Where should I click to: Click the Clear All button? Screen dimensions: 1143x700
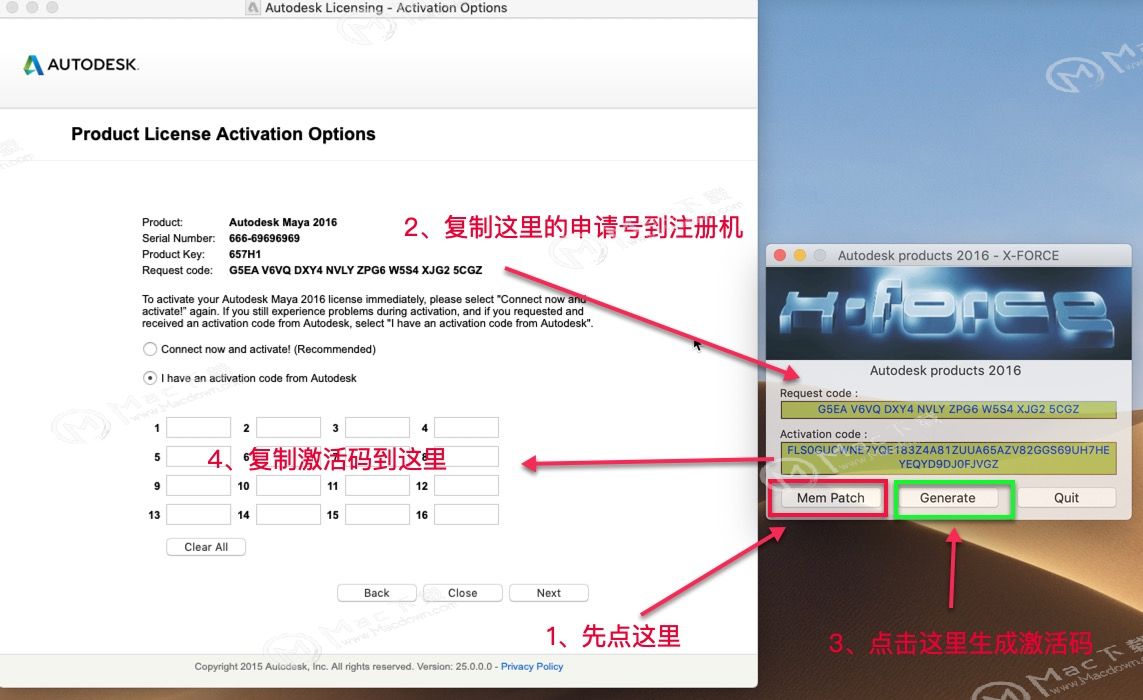(206, 547)
